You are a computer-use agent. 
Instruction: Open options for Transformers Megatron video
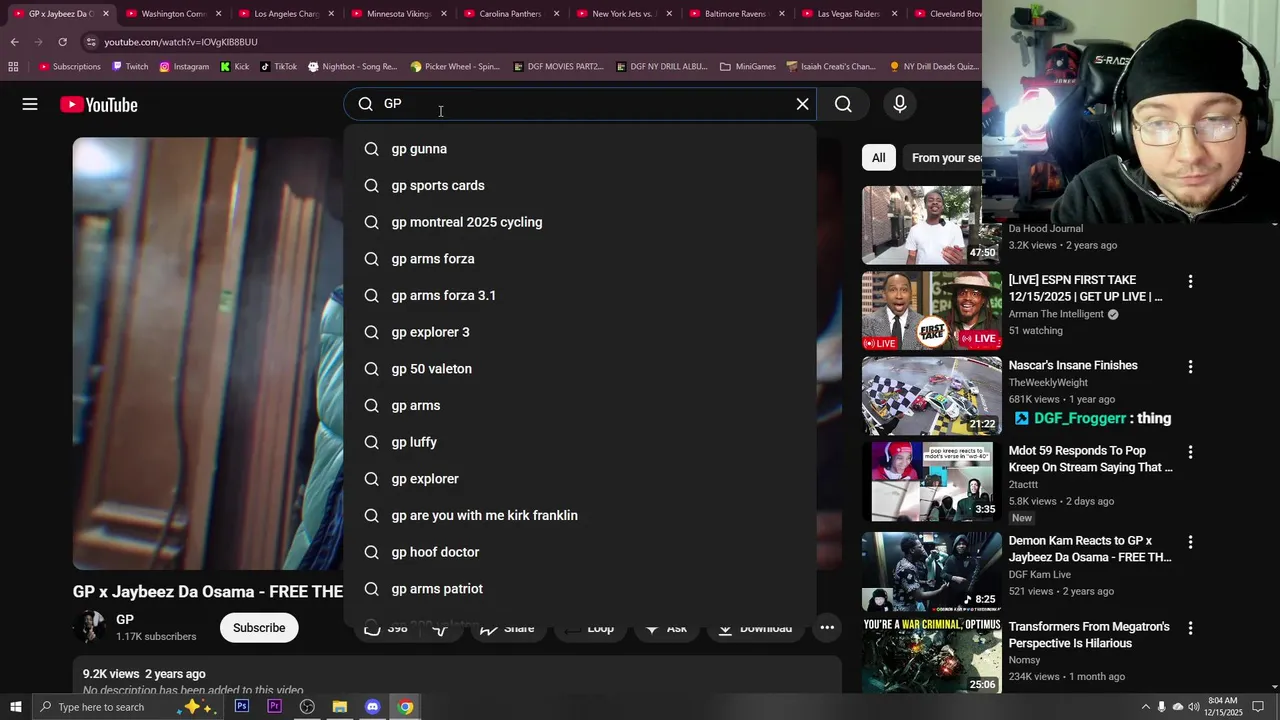(x=1190, y=628)
